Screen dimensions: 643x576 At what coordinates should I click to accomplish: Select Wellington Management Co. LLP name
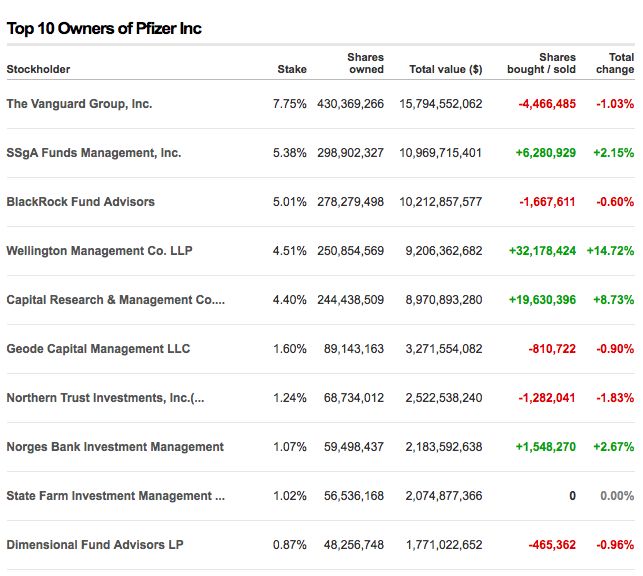point(99,251)
